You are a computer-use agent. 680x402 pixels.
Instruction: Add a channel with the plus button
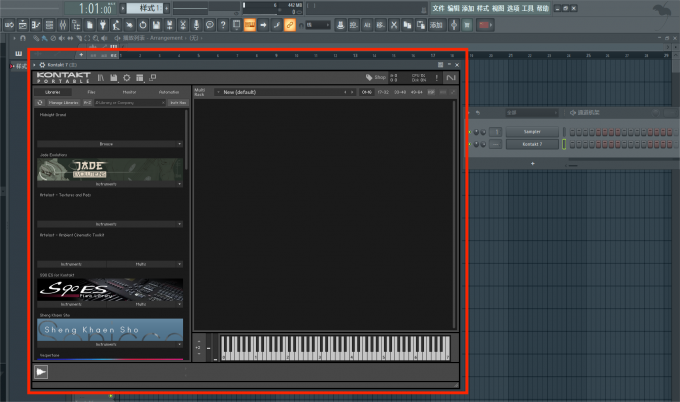coord(533,163)
